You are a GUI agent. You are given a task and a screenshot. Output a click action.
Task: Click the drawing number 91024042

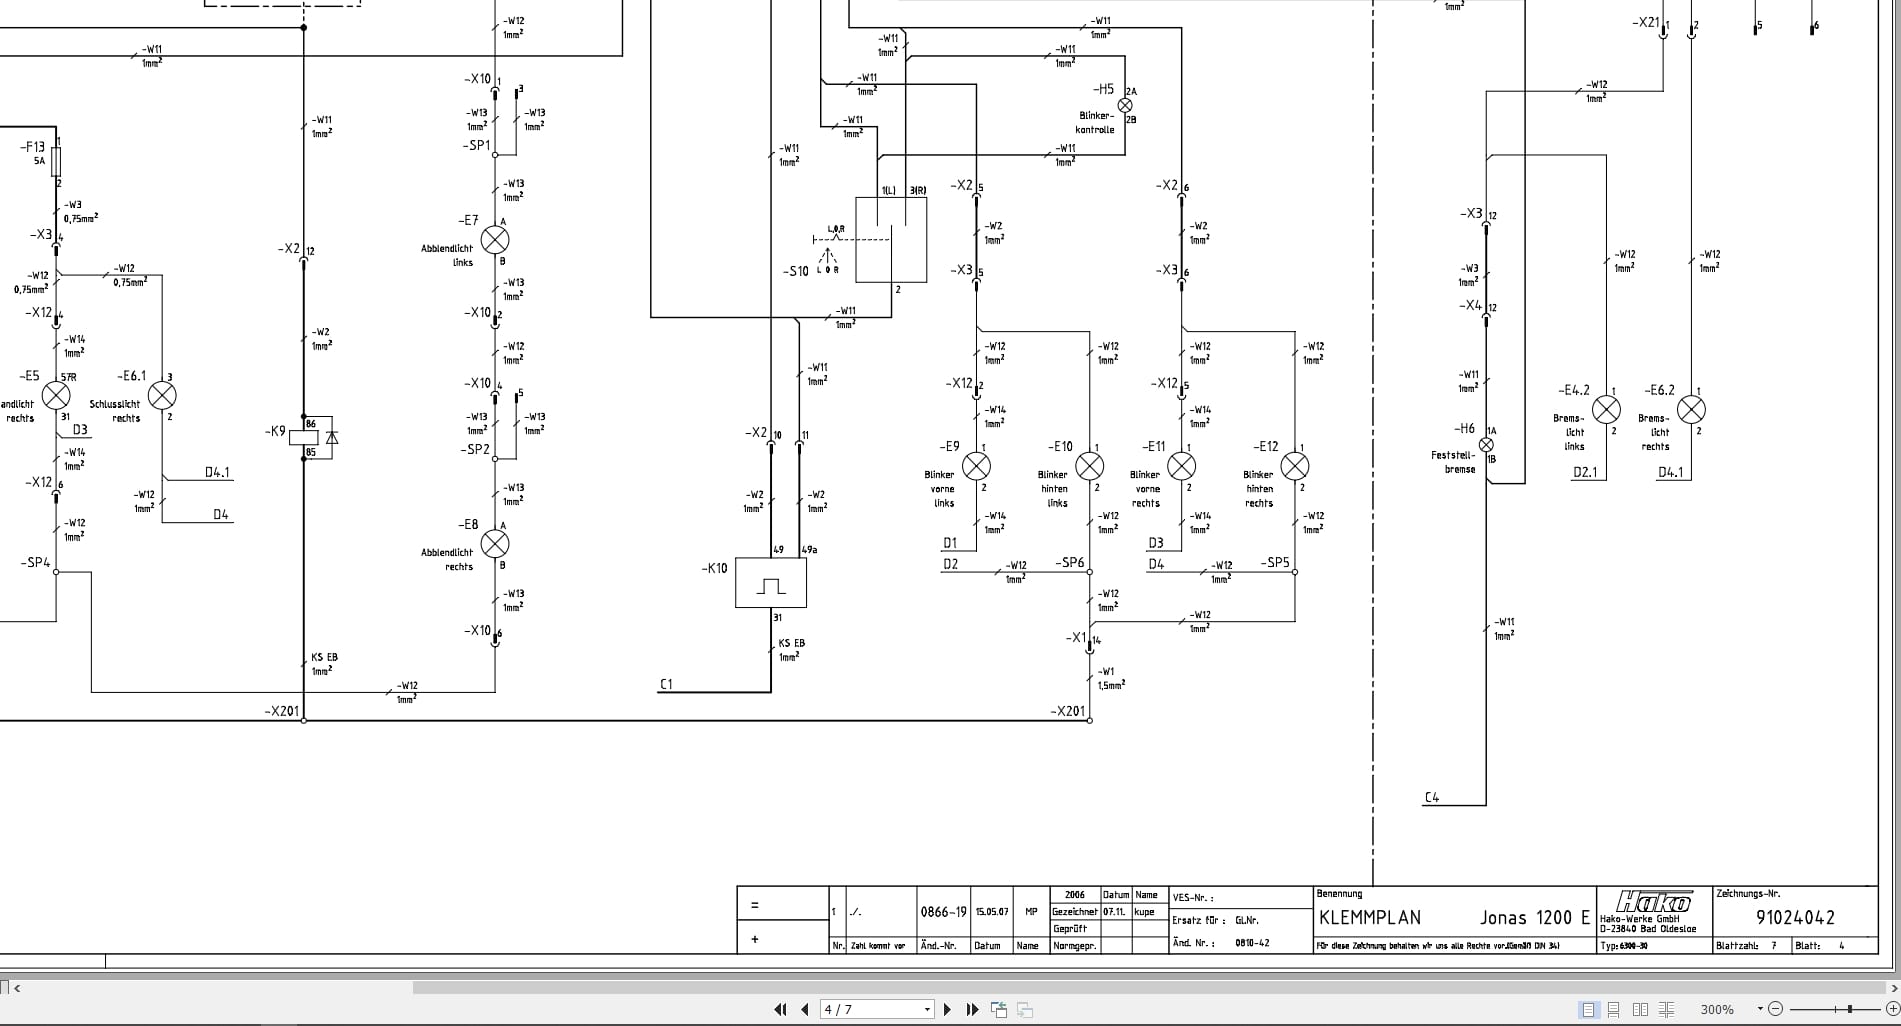1795,917
